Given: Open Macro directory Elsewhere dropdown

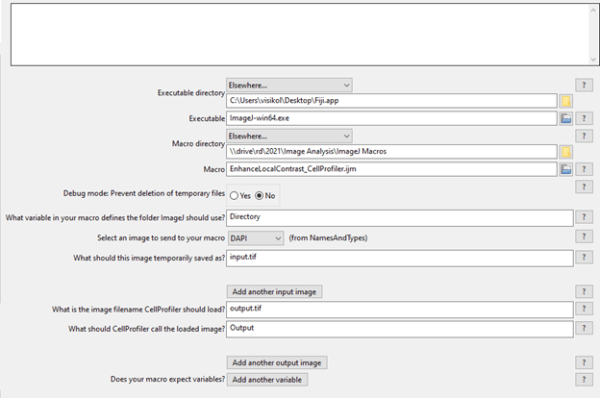Looking at the screenshot, I should click(289, 136).
